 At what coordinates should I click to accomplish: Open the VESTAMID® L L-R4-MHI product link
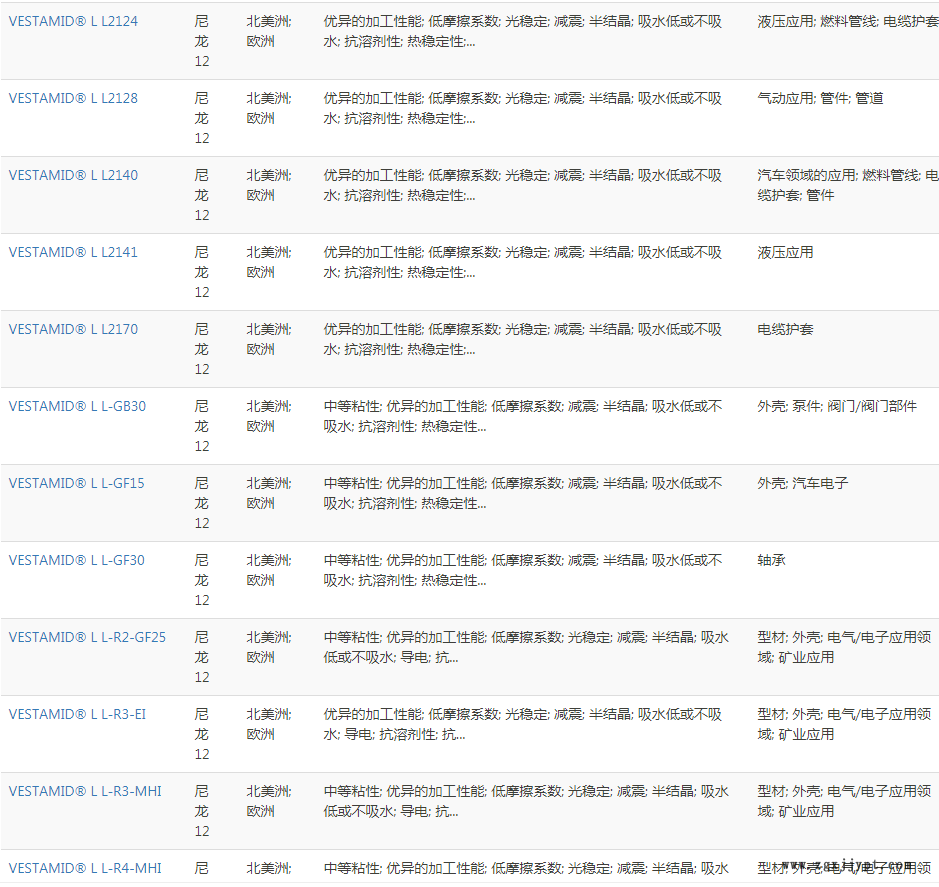(x=85, y=868)
